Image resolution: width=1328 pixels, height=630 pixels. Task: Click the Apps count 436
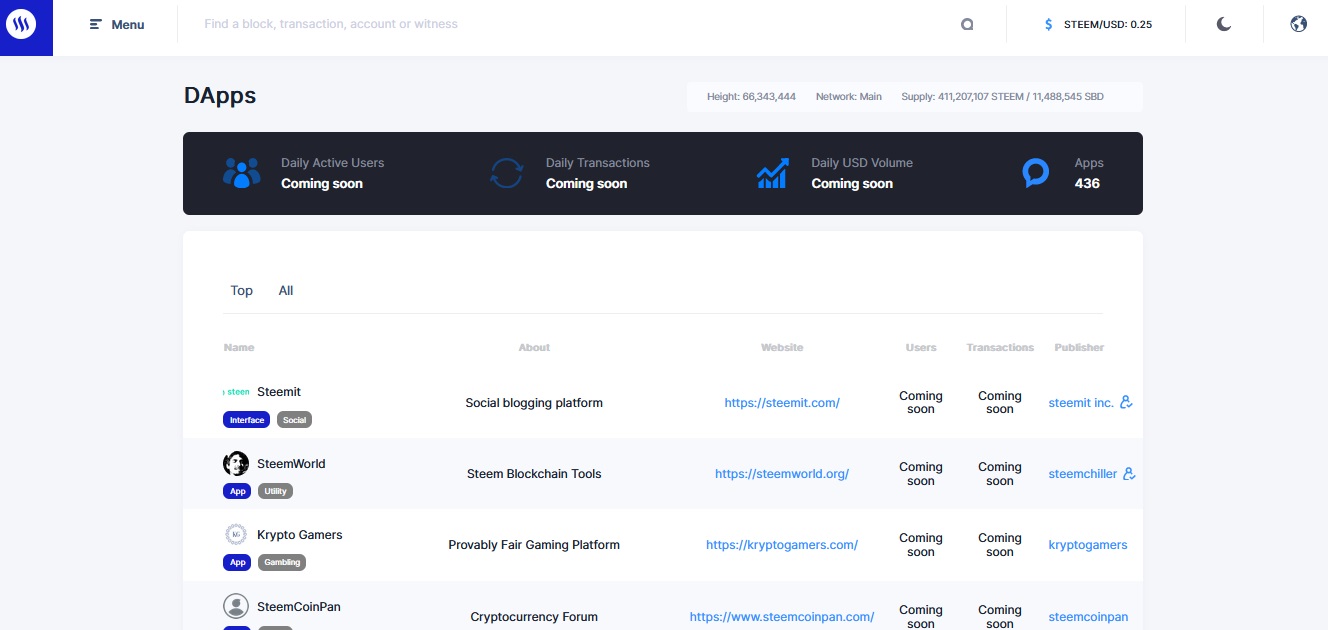tap(1087, 184)
